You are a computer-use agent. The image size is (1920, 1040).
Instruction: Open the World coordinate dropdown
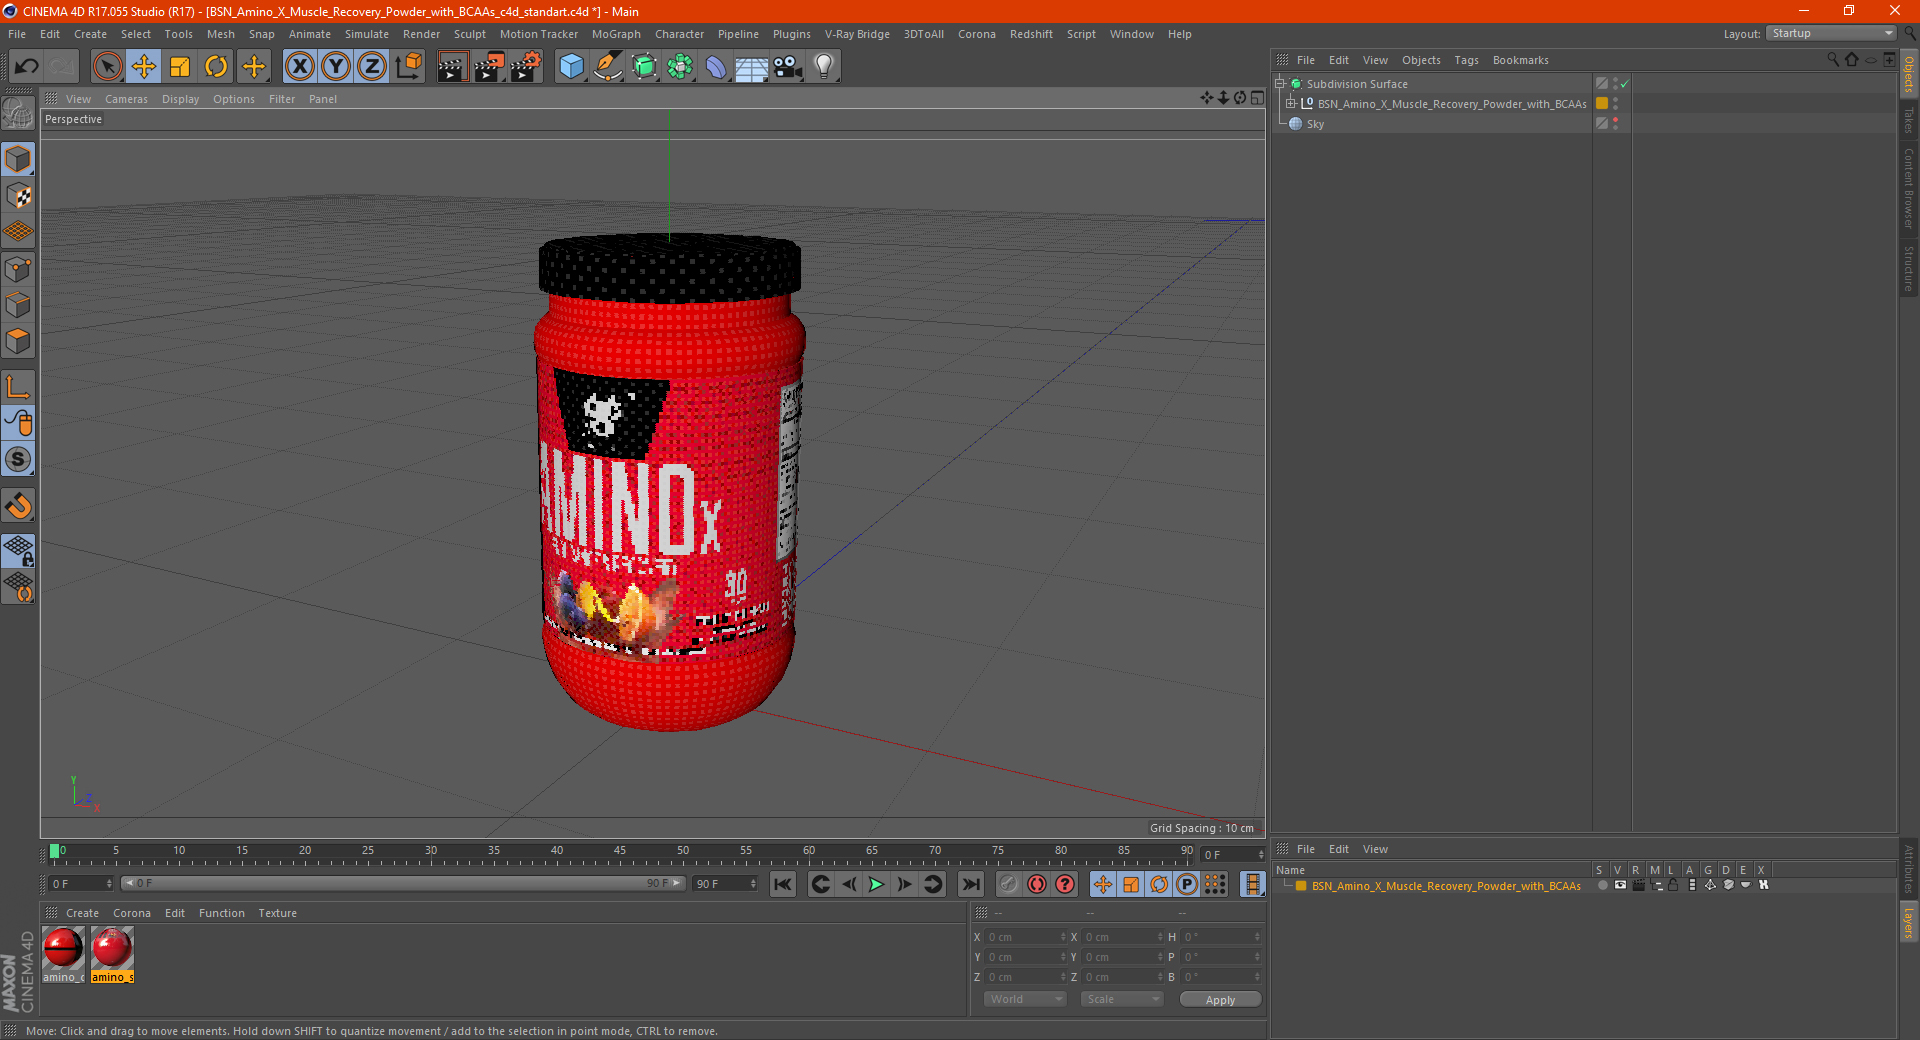1025,999
